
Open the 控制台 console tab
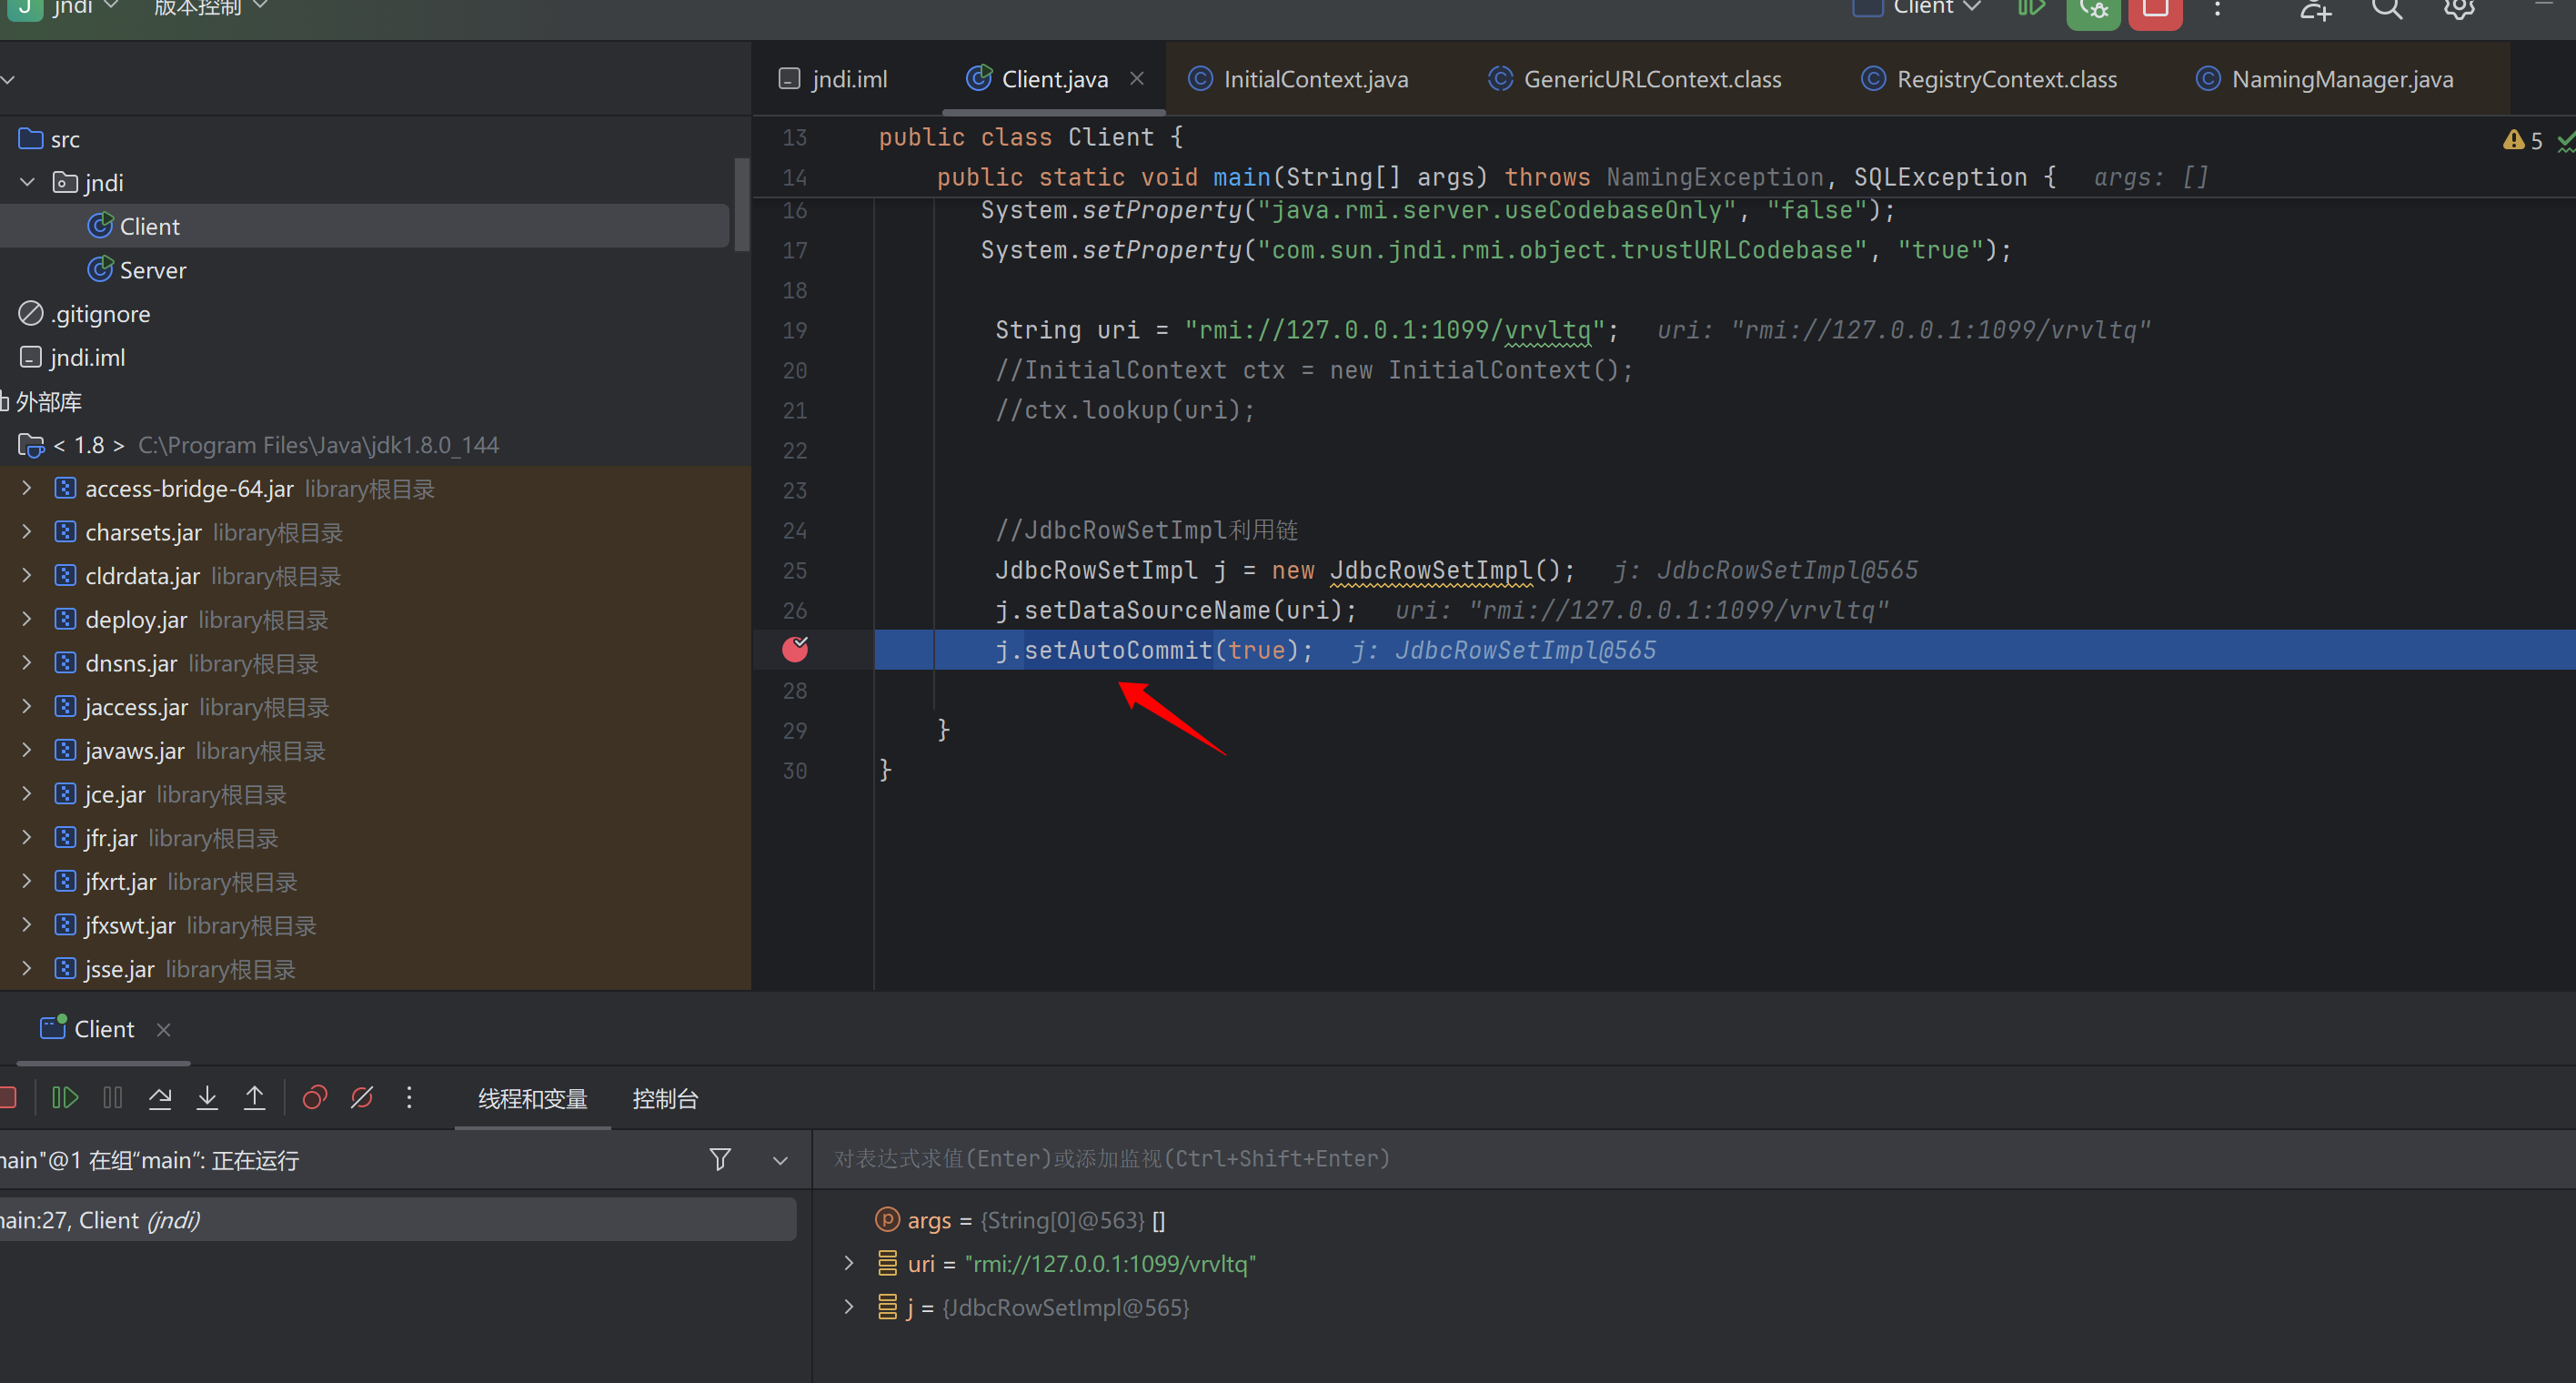(665, 1099)
